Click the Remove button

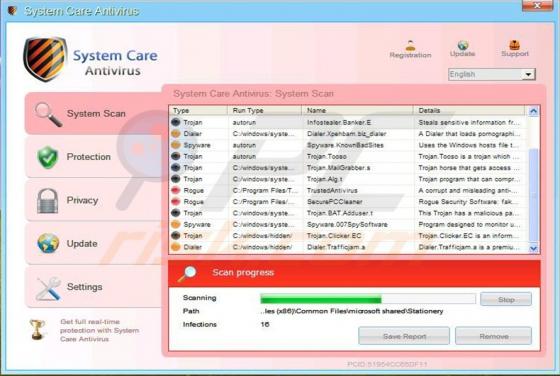(494, 336)
